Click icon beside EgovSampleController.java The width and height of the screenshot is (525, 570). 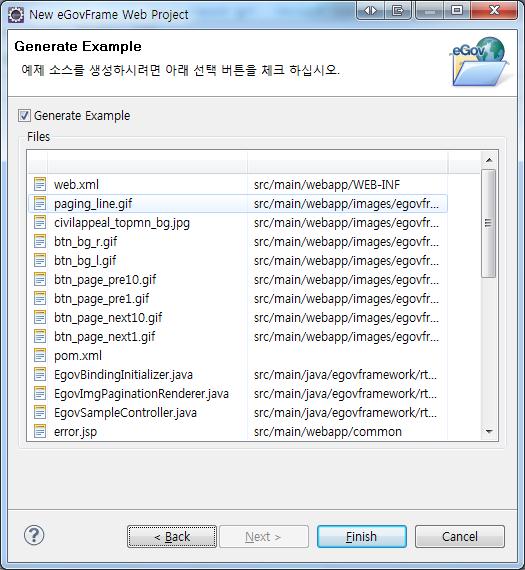point(40,413)
